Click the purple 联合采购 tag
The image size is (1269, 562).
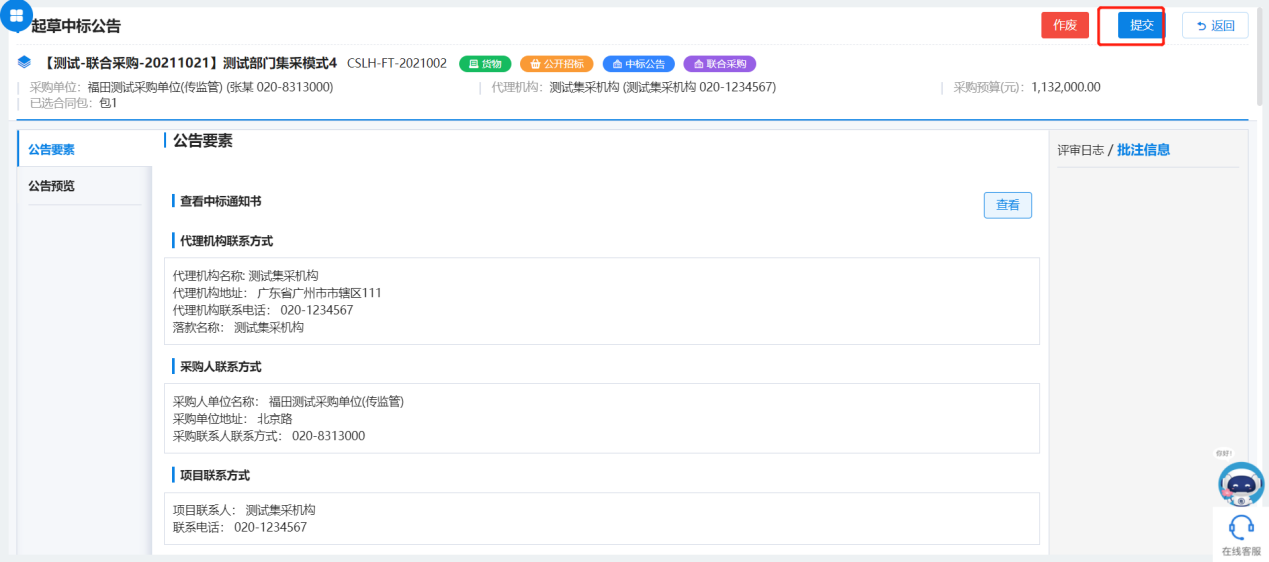719,64
